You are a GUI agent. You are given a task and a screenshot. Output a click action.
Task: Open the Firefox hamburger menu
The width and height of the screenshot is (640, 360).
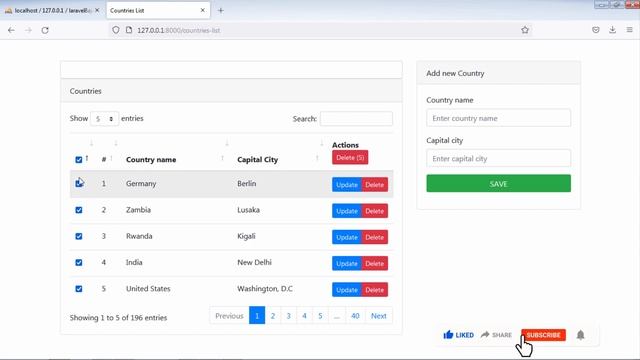point(629,30)
